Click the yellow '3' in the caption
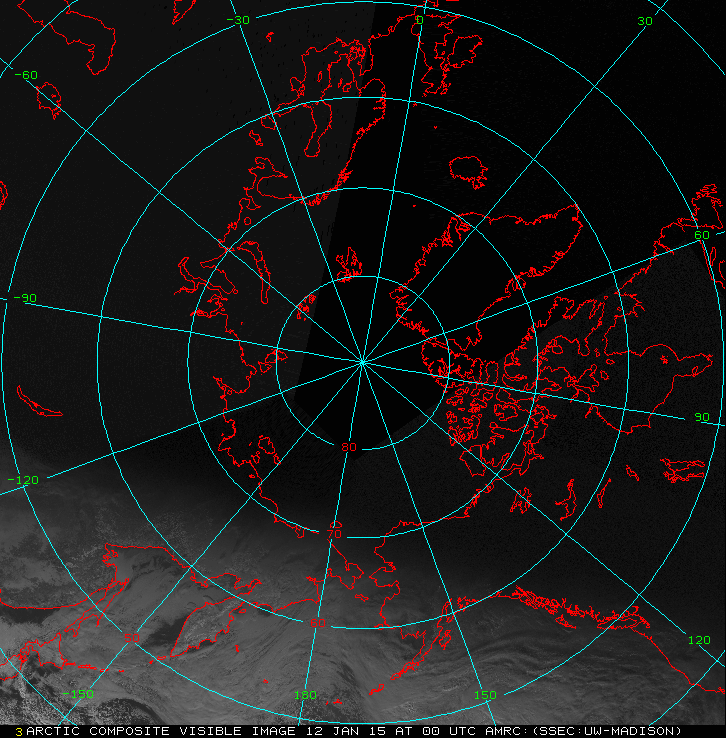Viewport: 726px width, 738px height. click(19, 732)
